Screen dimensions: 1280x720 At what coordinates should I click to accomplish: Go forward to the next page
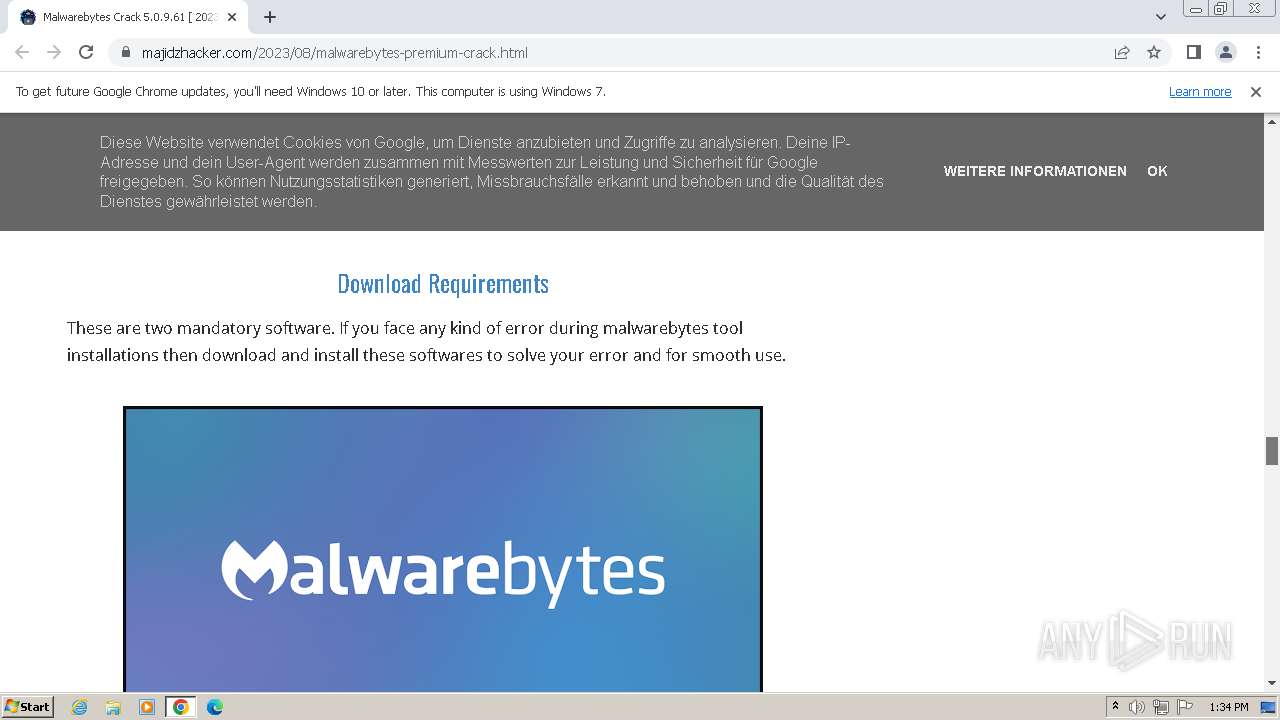(54, 52)
